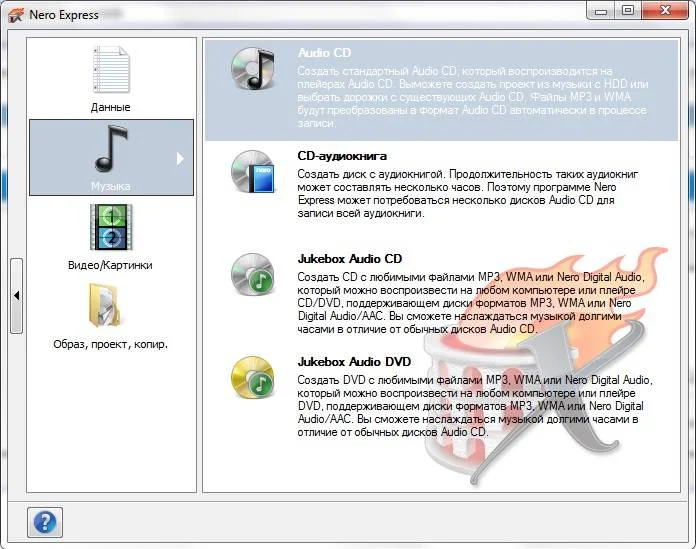Click the Jukebox Audio CD description paragraph
Screen dimensions: 696x549
pyautogui.click(x=471, y=303)
